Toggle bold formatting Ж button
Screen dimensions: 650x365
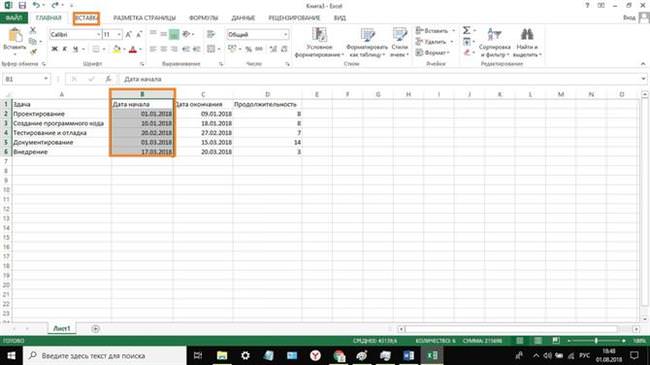tap(54, 49)
